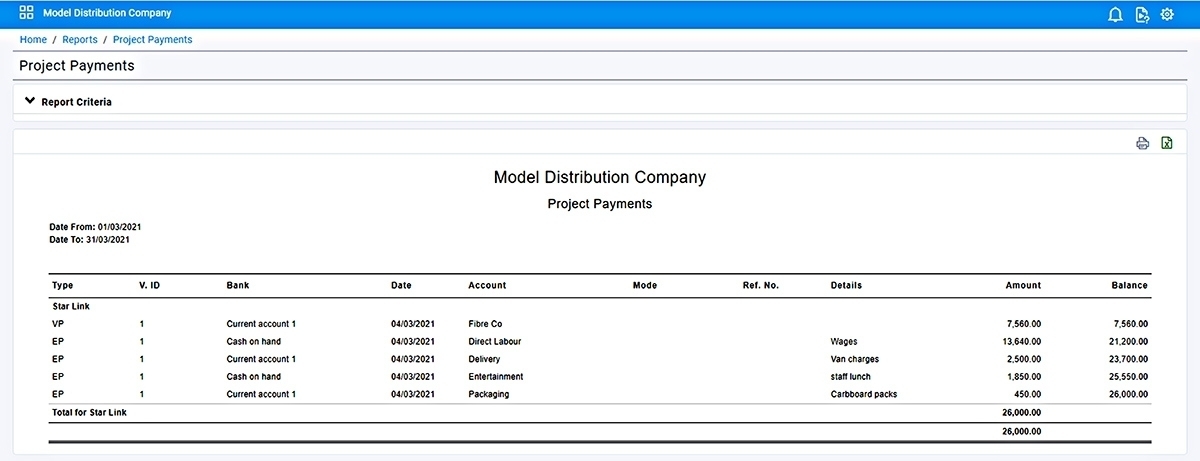This screenshot has height=461, width=1200.
Task: Click the Star Link group row
Action: tap(599, 306)
